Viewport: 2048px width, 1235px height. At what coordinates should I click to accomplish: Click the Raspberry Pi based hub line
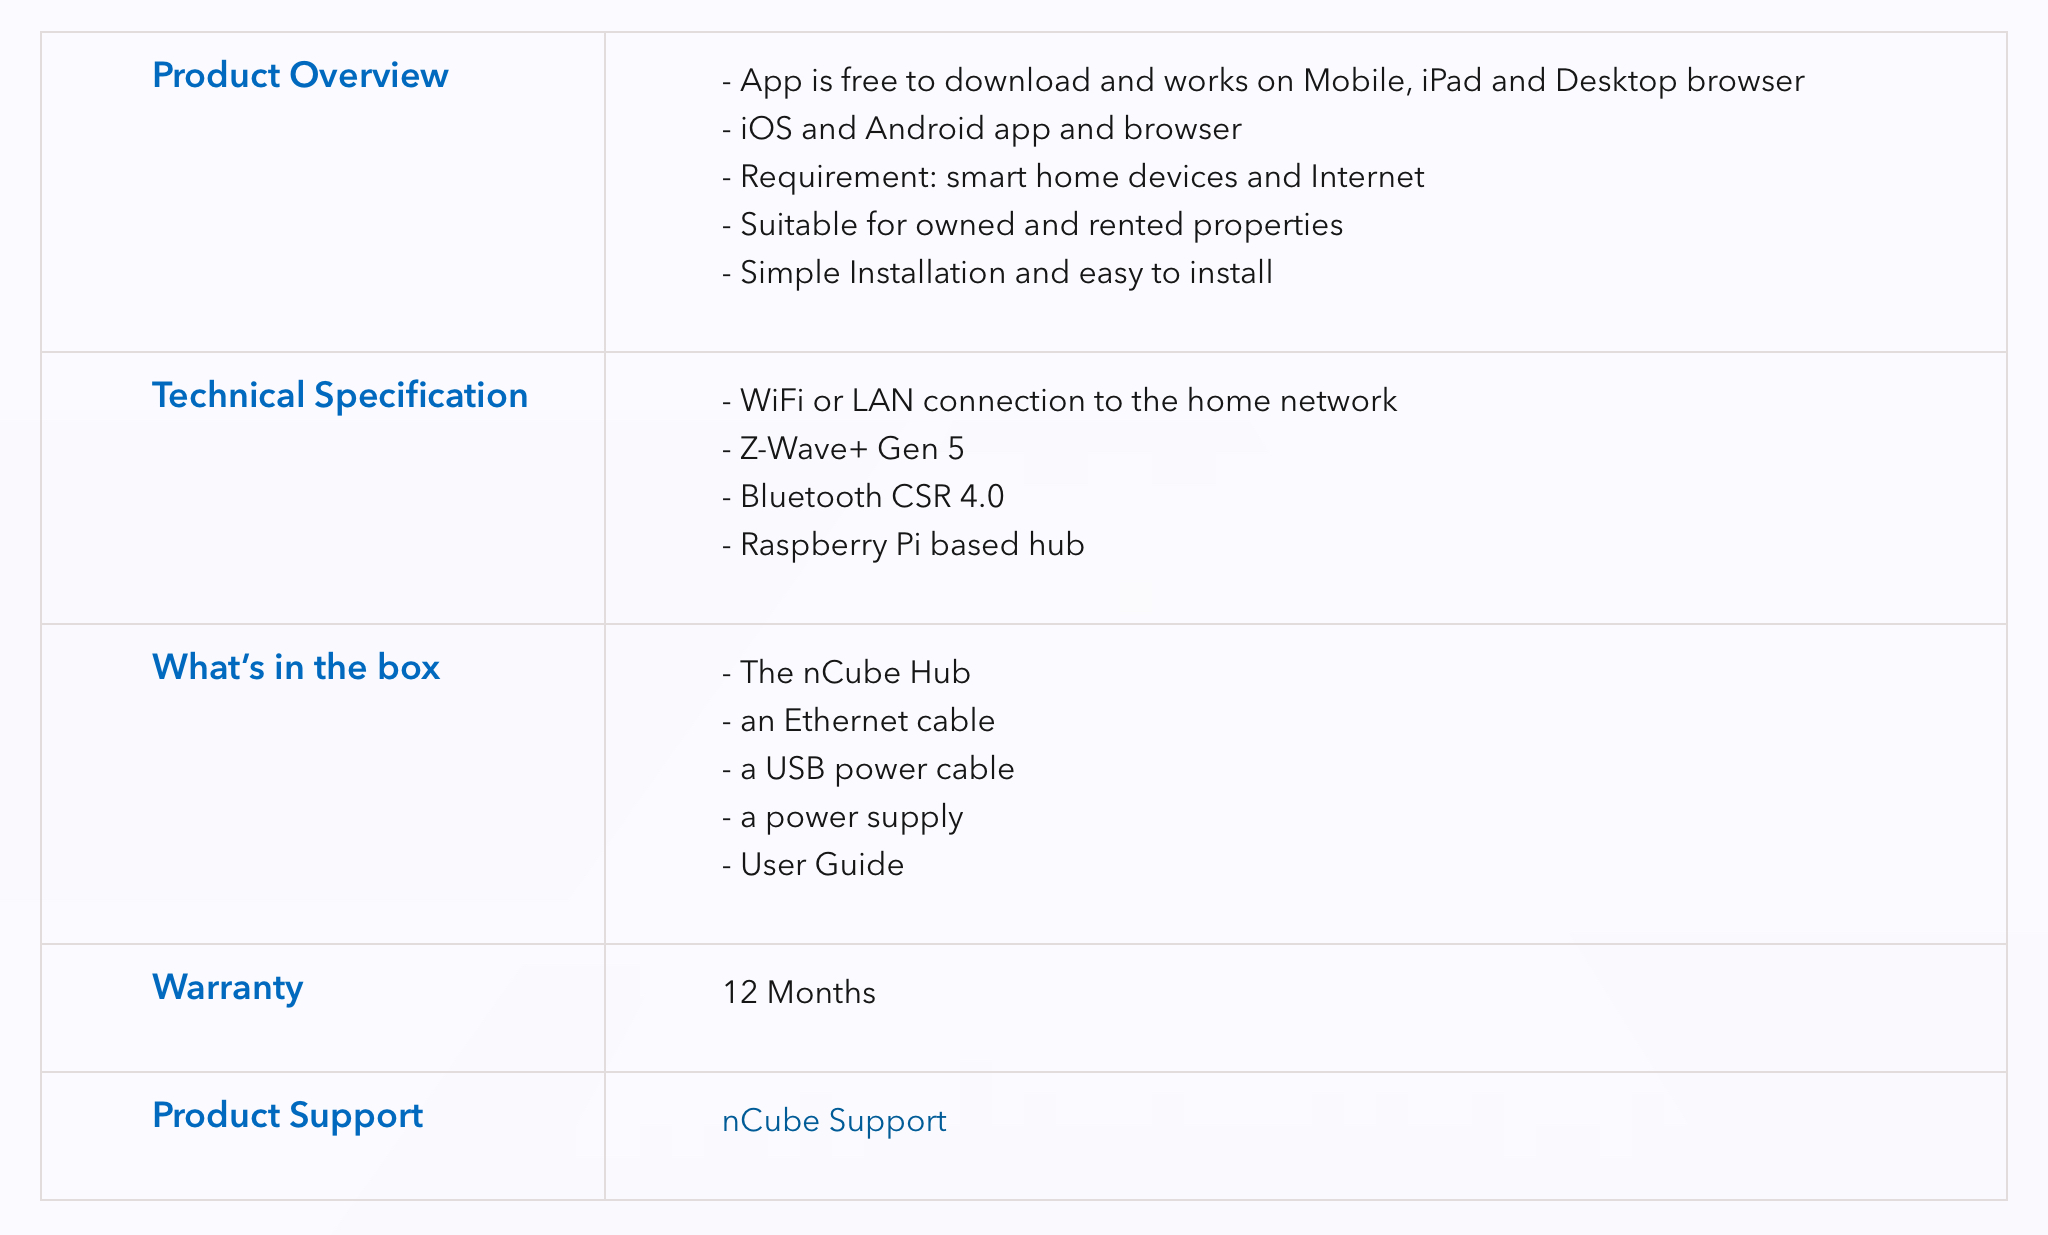[903, 544]
